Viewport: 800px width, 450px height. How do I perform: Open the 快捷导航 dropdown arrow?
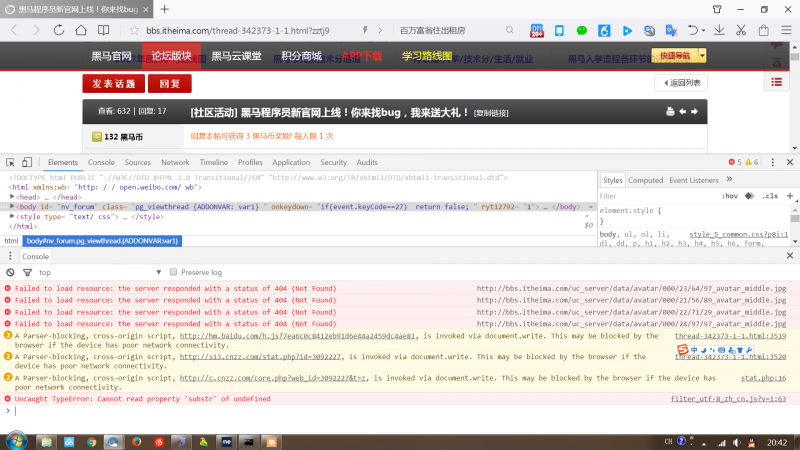pyautogui.click(x=703, y=56)
